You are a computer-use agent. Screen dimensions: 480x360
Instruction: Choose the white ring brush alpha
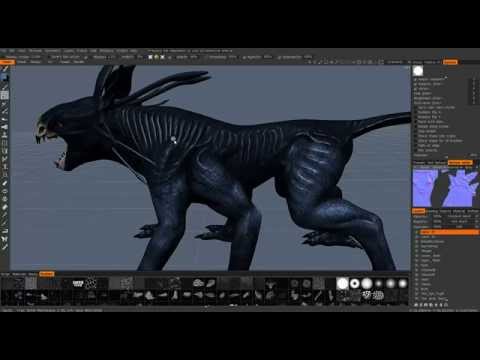(x=355, y=284)
